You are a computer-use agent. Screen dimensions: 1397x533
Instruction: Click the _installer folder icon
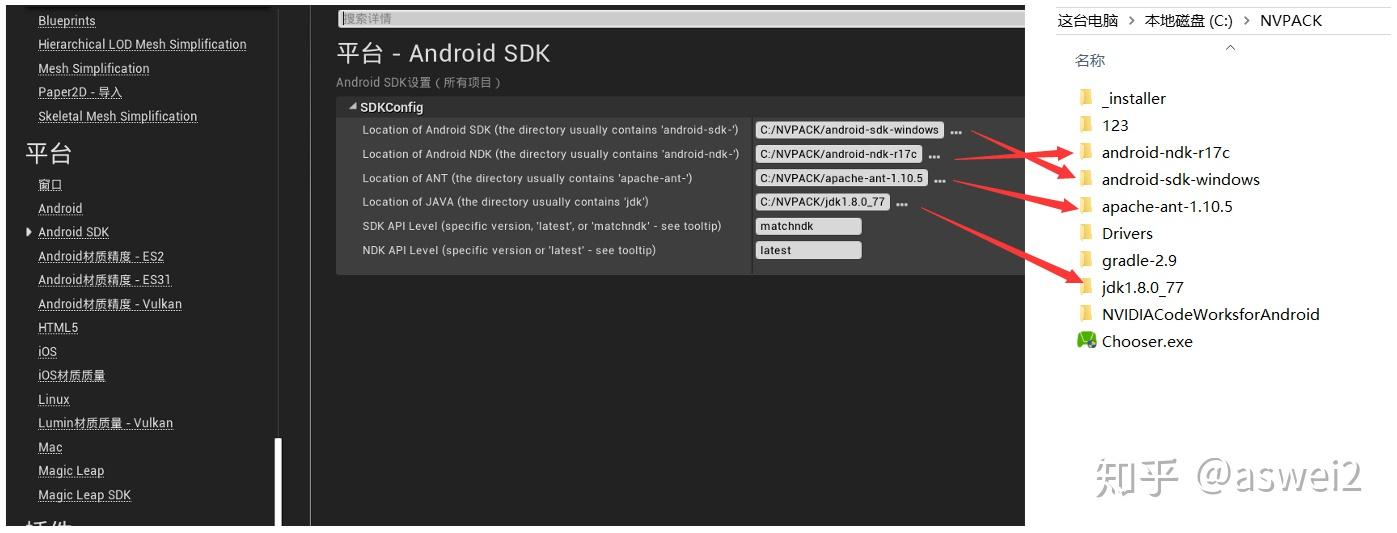(x=1086, y=97)
